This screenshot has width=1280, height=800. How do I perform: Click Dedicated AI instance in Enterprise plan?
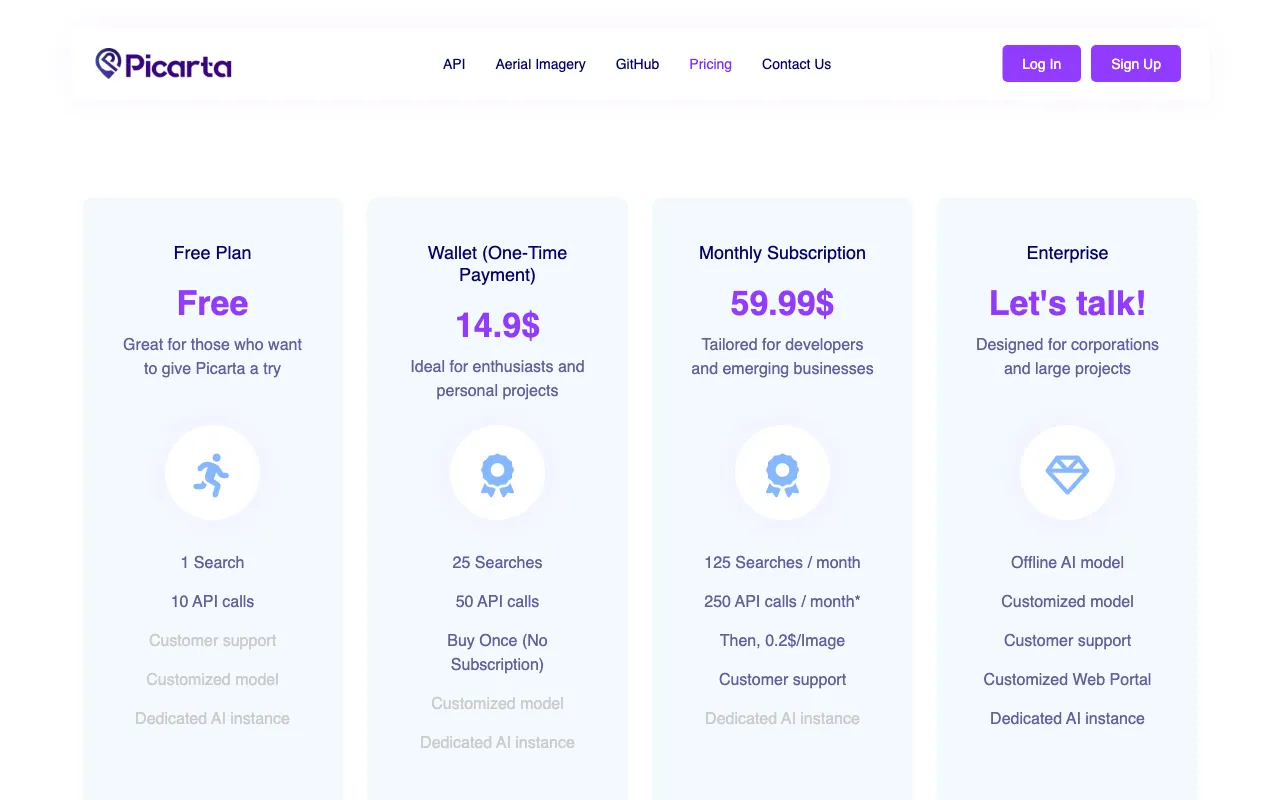[1067, 718]
